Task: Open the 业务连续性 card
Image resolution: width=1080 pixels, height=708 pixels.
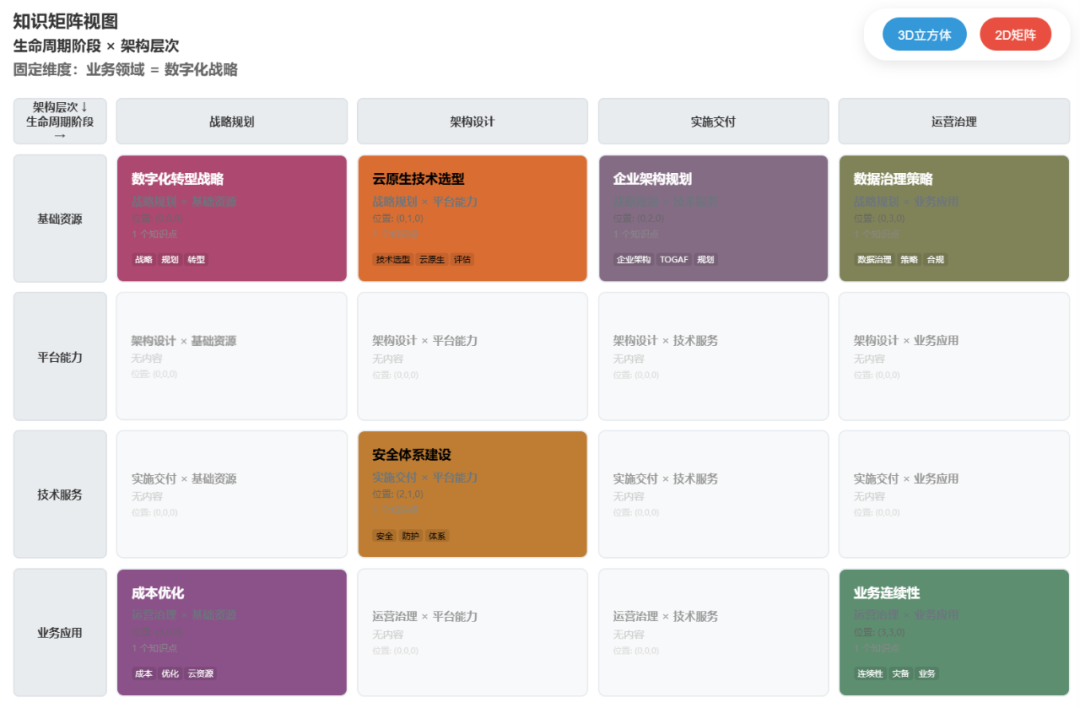Action: click(x=953, y=632)
